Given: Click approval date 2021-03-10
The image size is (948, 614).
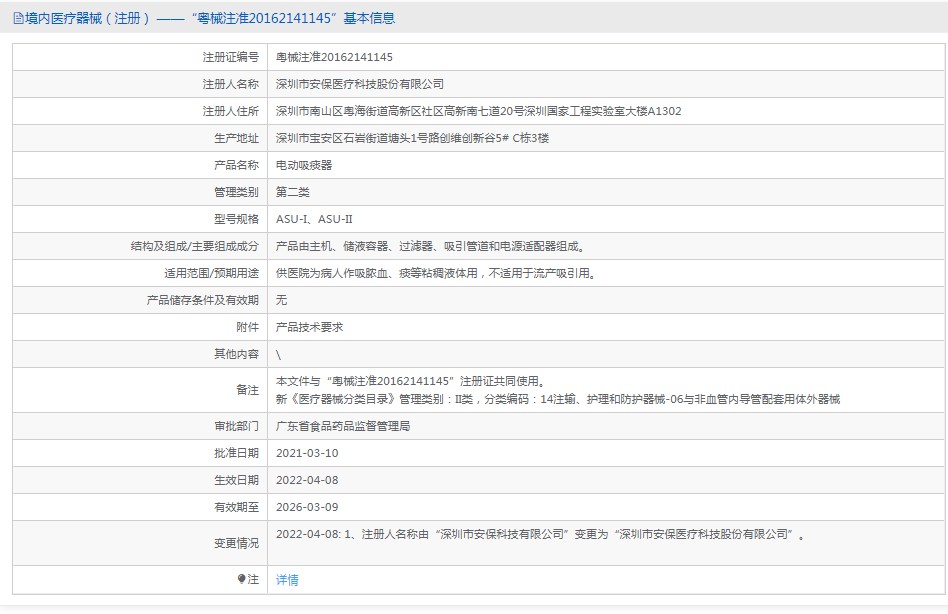Looking at the screenshot, I should click(x=307, y=453).
